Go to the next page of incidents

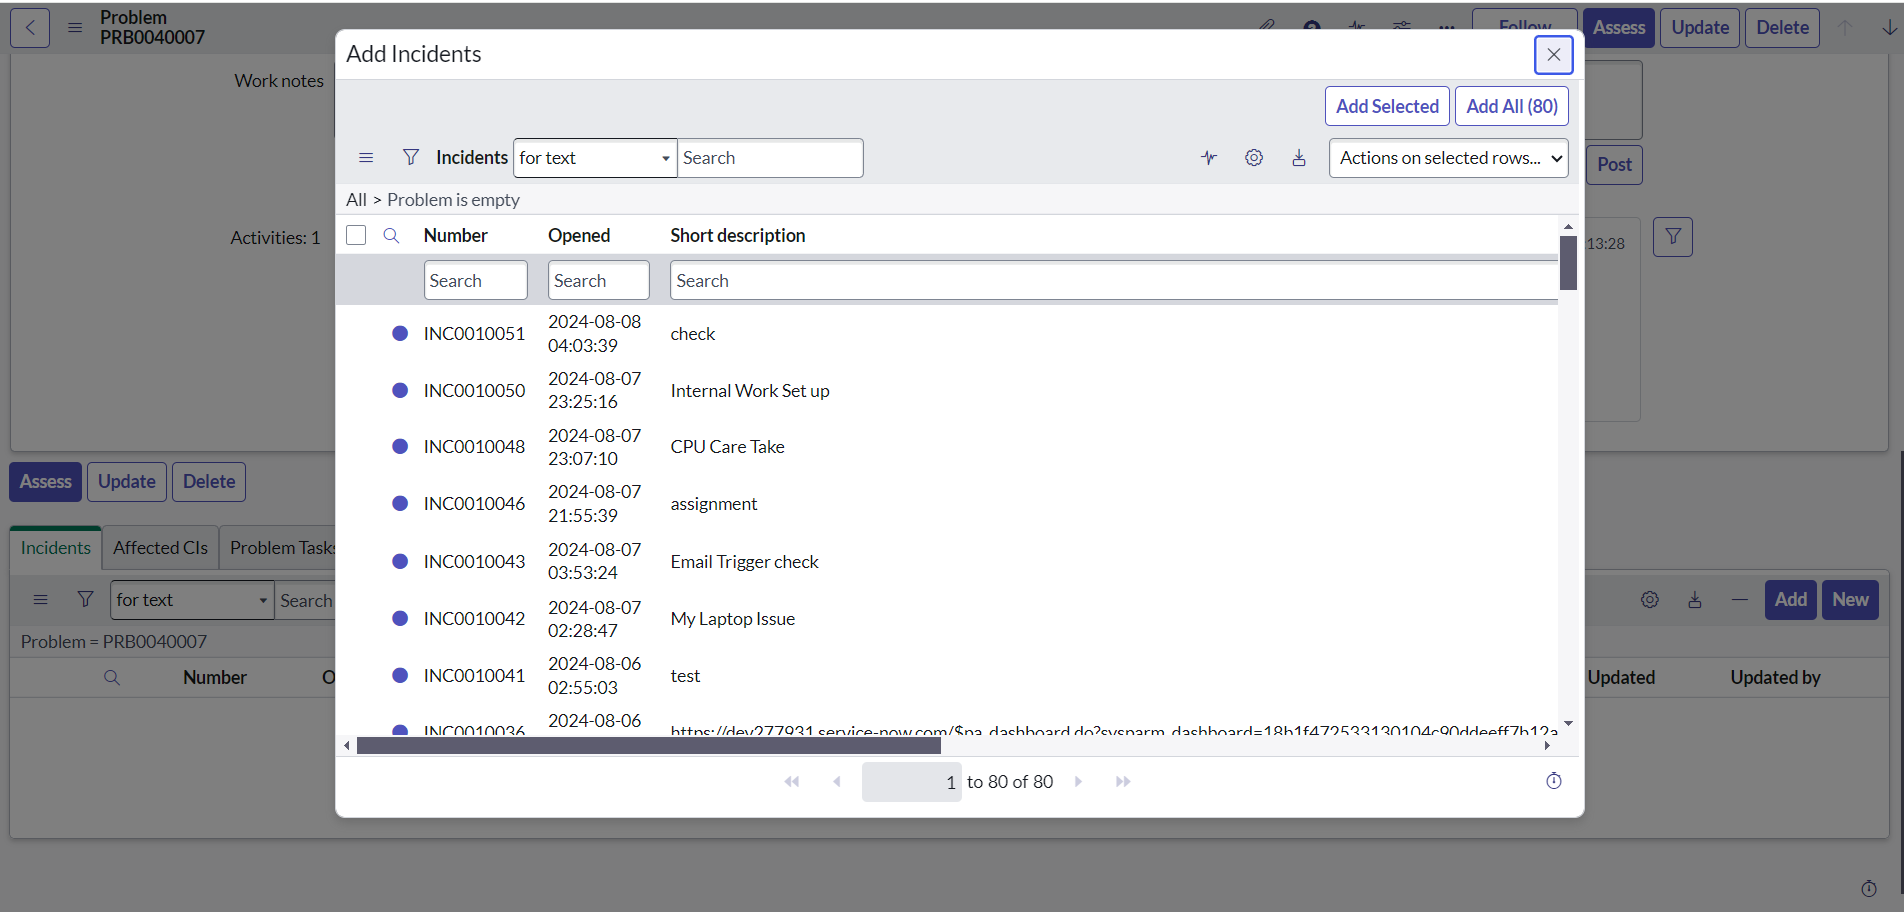tap(1078, 781)
